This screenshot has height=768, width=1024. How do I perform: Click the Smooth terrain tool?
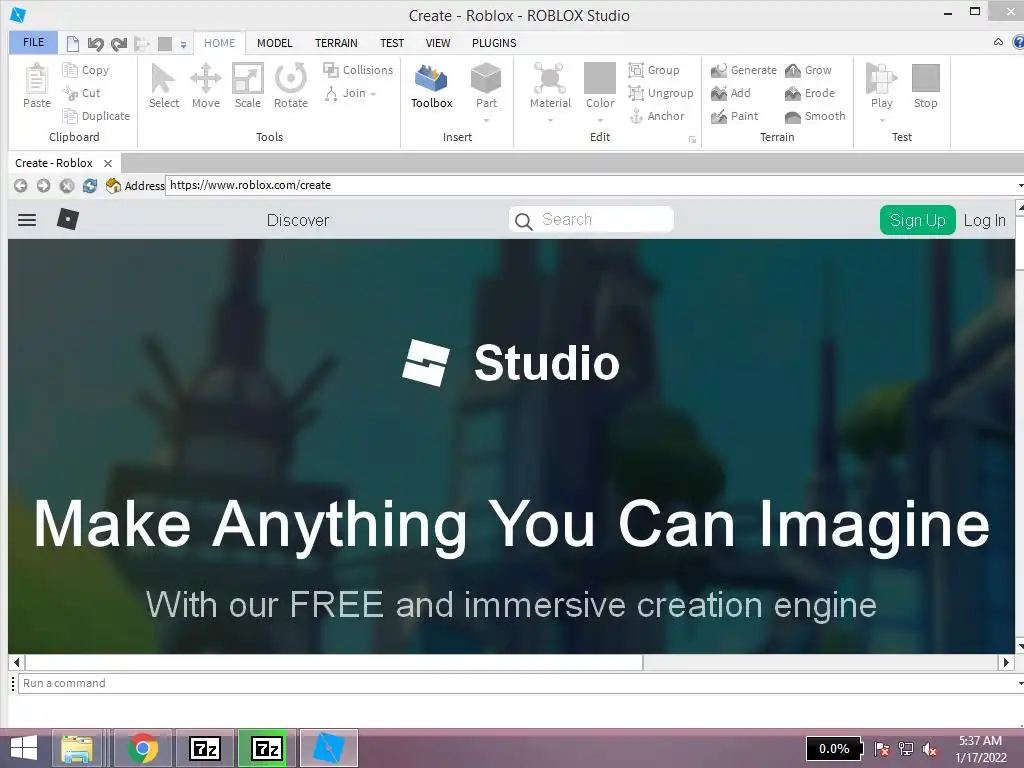click(x=815, y=116)
